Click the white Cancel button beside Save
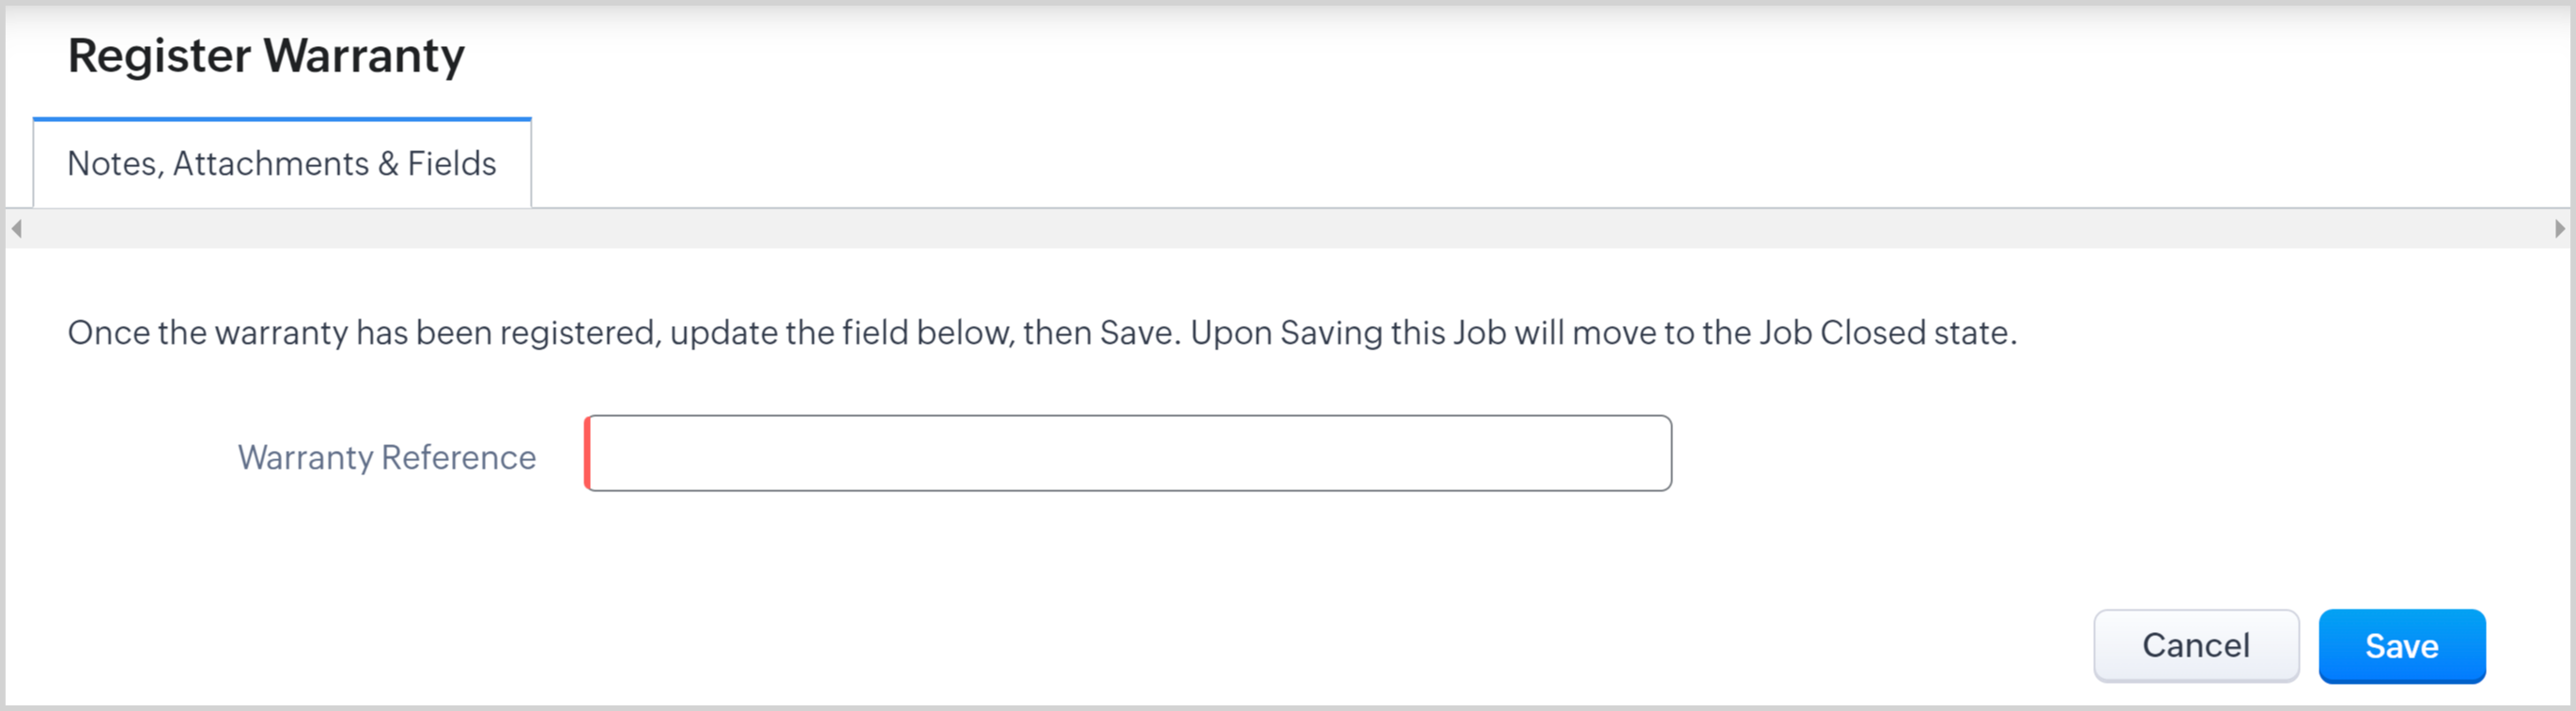Image resolution: width=2576 pixels, height=711 pixels. click(x=2195, y=646)
